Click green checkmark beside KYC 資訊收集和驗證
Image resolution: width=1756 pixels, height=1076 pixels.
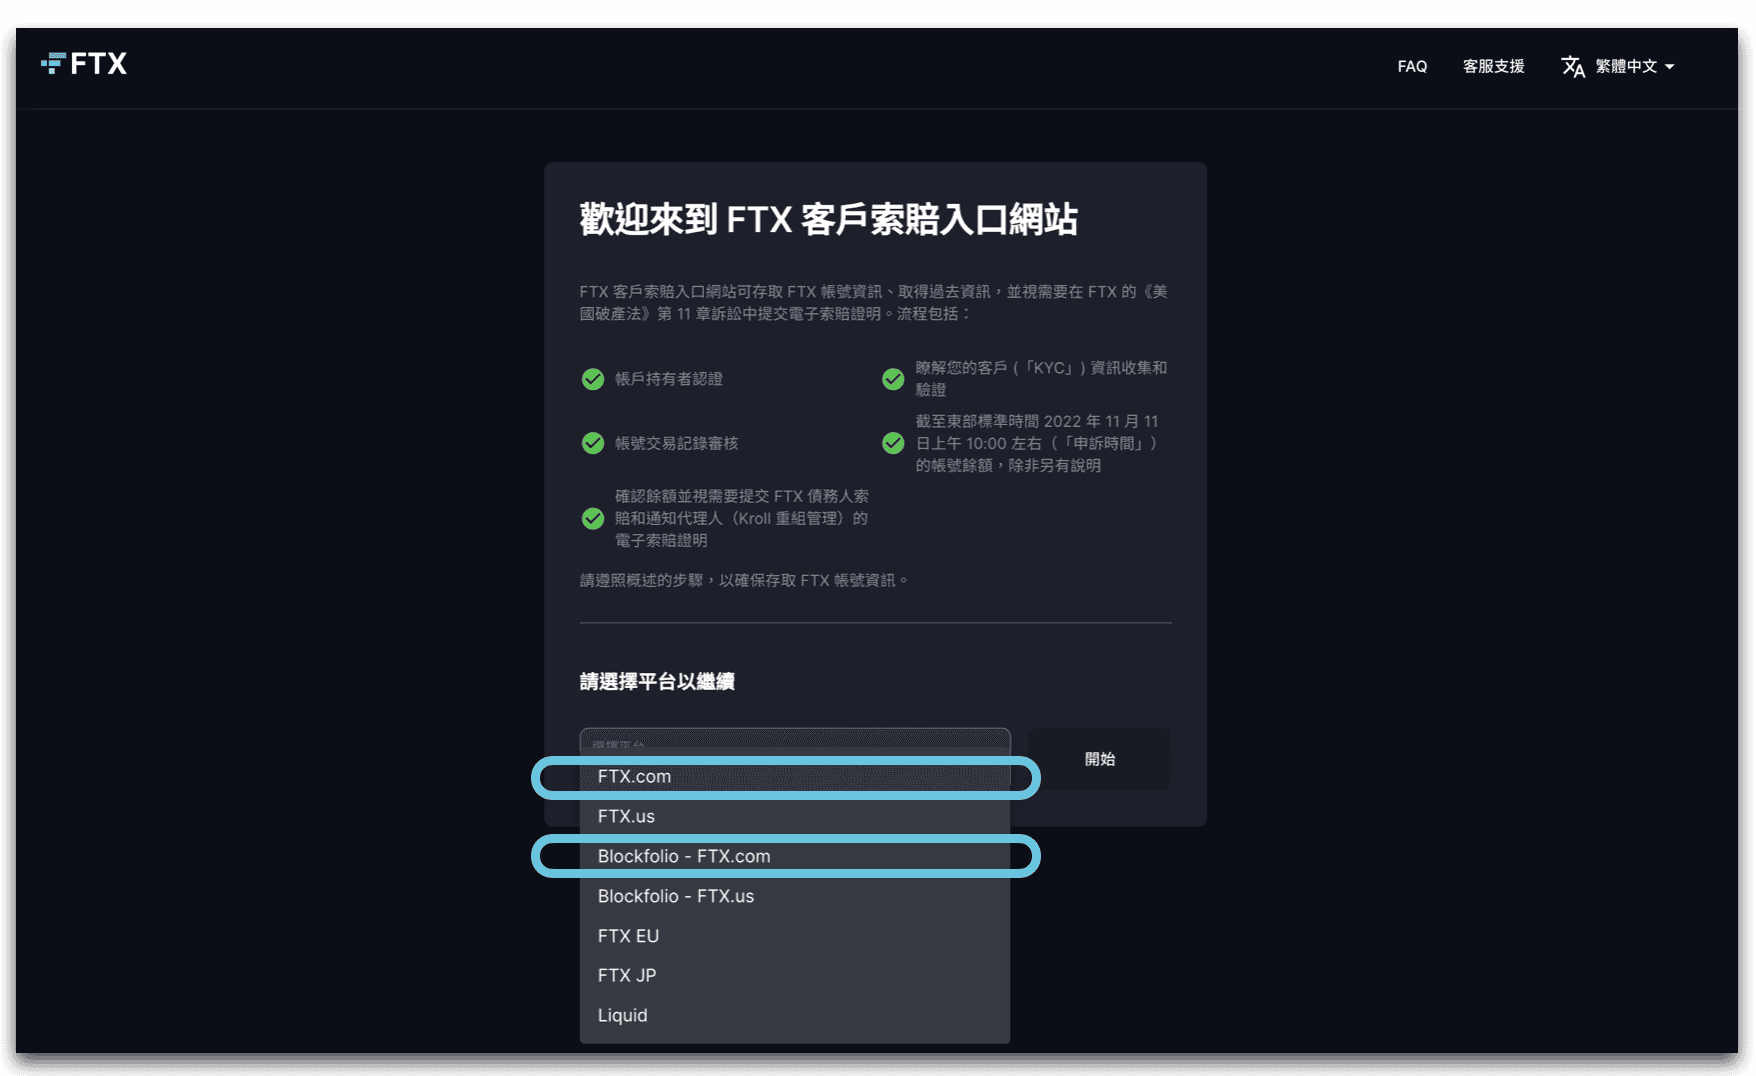[893, 379]
